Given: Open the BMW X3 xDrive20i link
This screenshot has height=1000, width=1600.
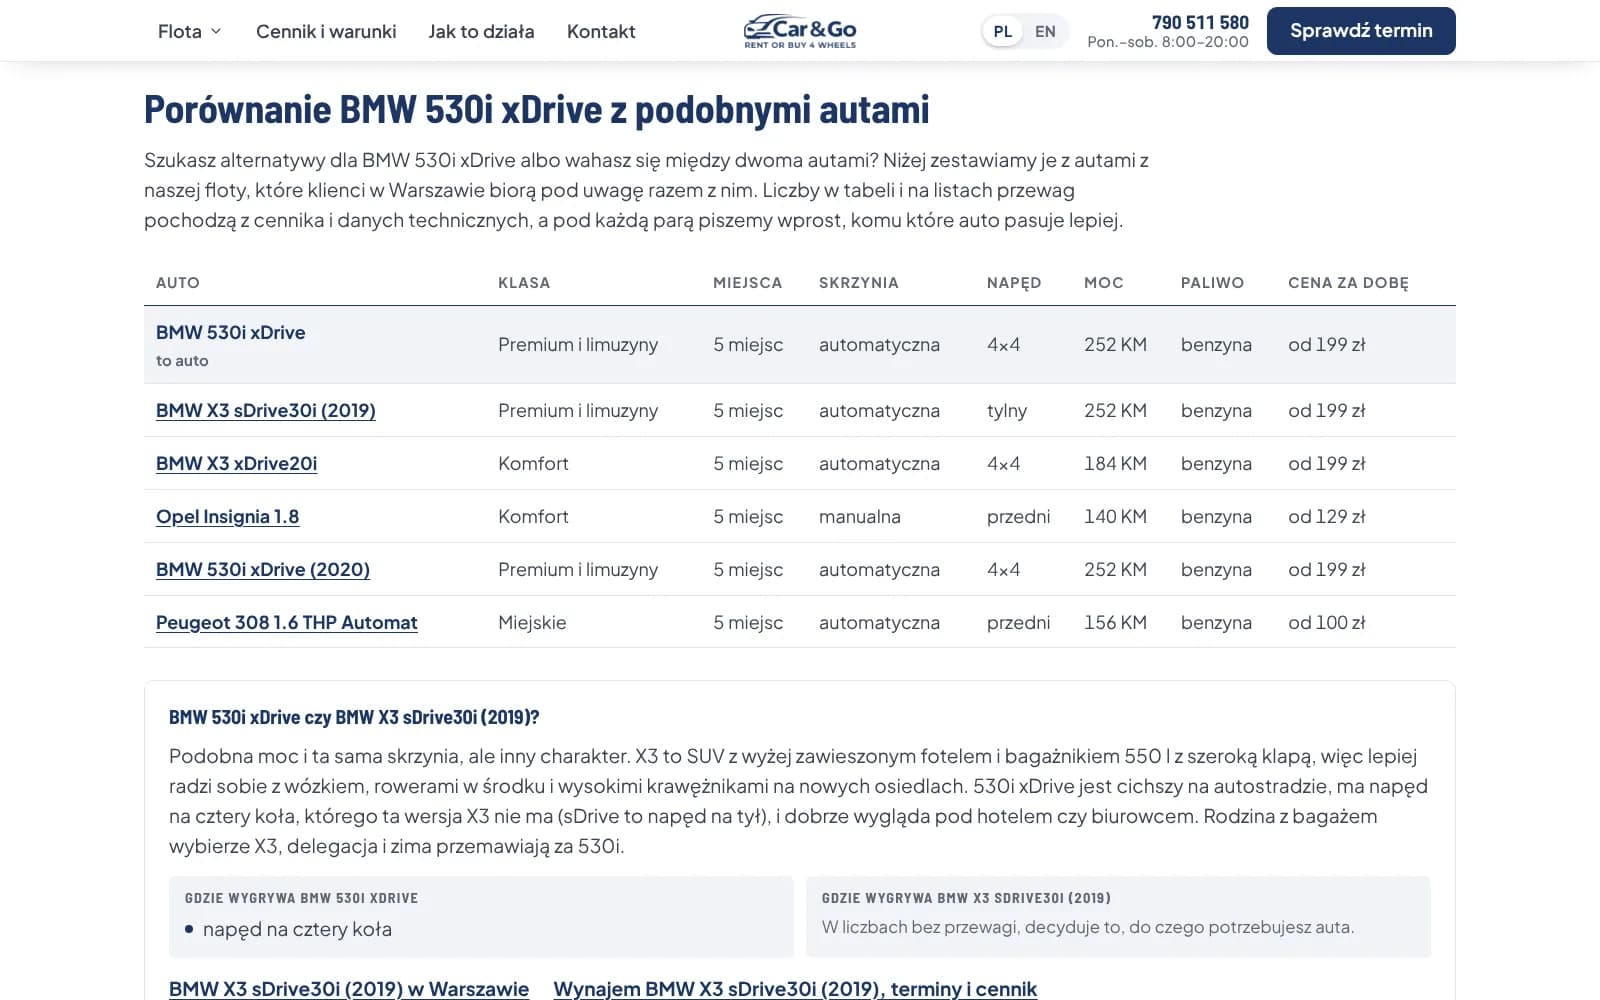Looking at the screenshot, I should click(236, 463).
